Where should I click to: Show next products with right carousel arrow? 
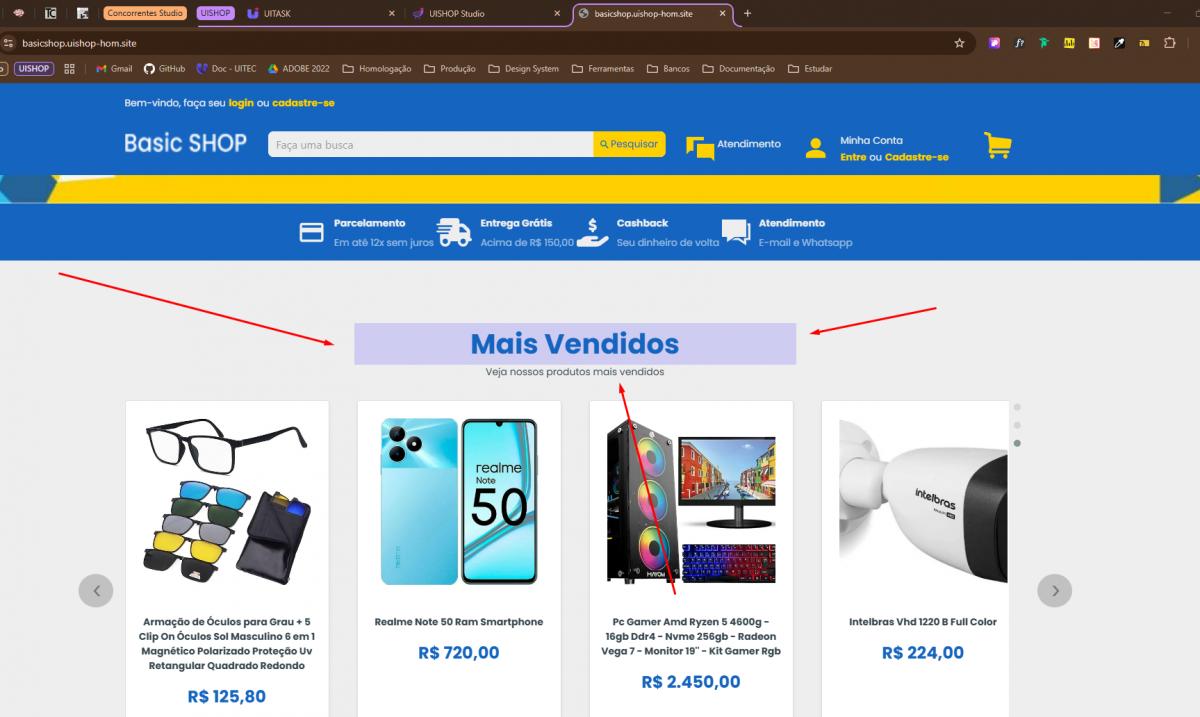point(1055,590)
